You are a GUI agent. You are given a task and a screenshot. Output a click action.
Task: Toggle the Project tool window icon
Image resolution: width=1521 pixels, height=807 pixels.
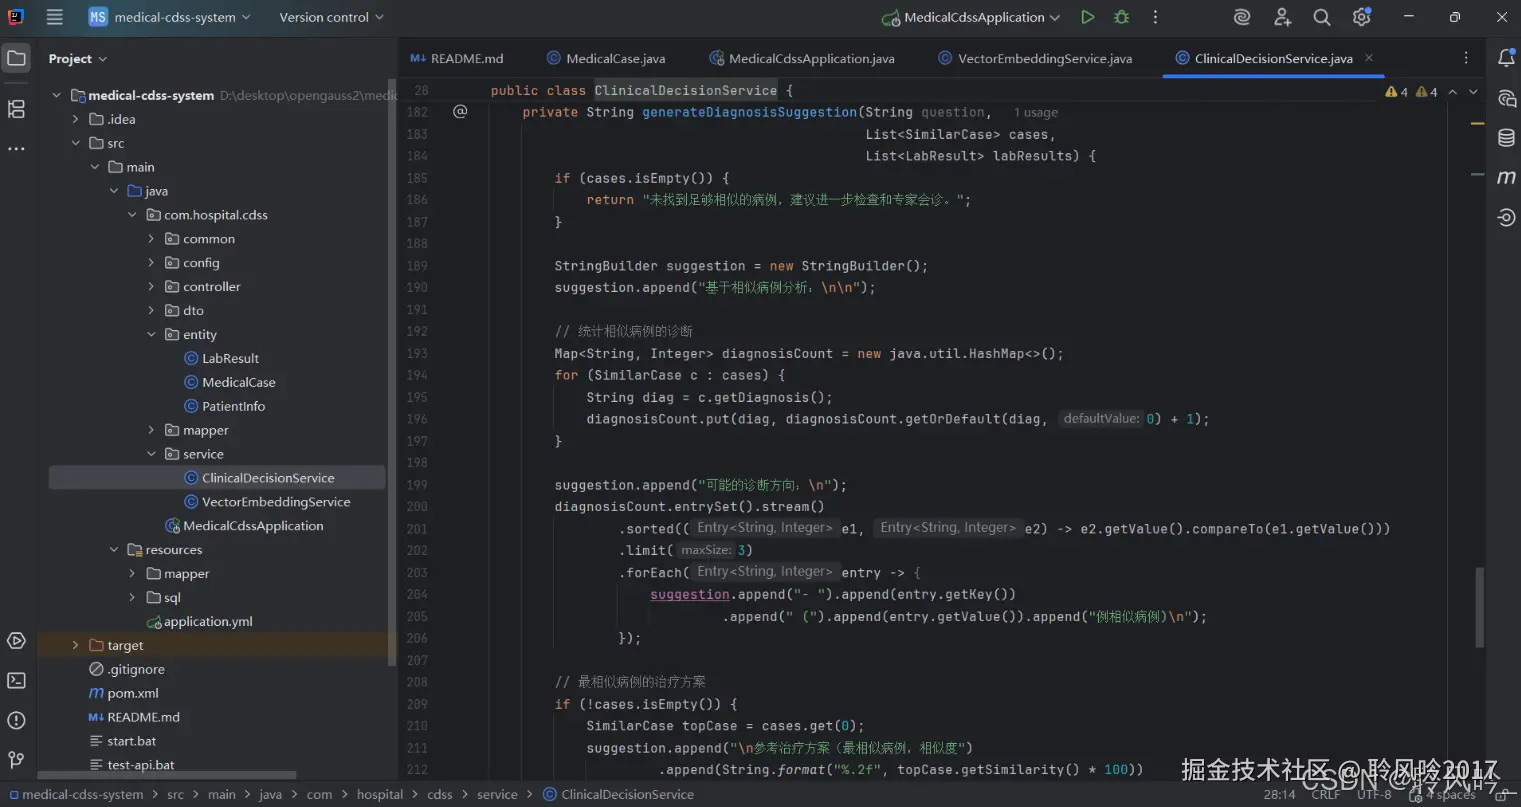tap(16, 58)
